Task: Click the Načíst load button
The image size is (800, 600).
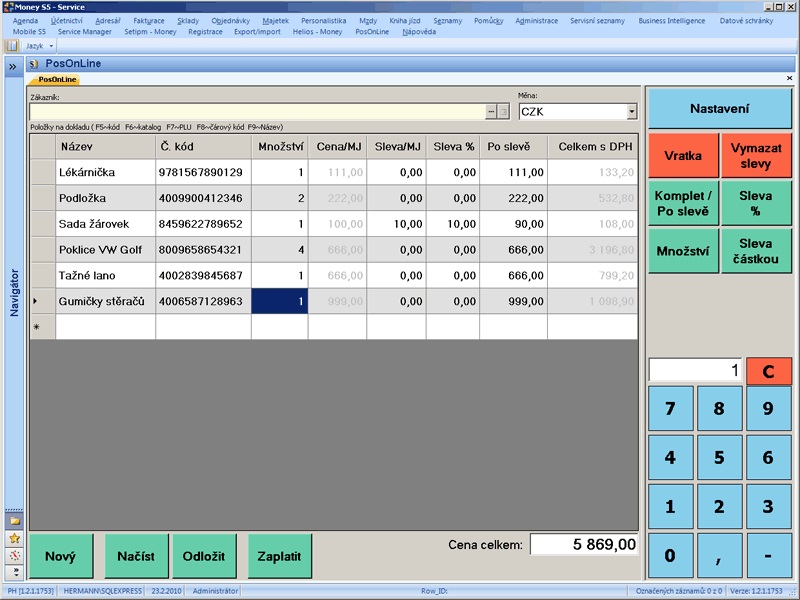Action: (136, 556)
